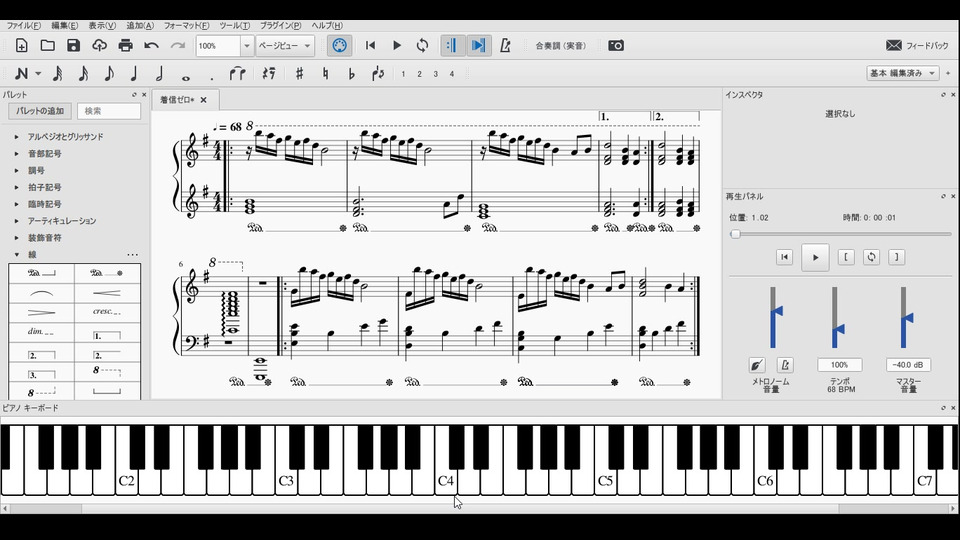Toggle loop playback in main toolbar
Screen dimensions: 960x540
[423, 46]
